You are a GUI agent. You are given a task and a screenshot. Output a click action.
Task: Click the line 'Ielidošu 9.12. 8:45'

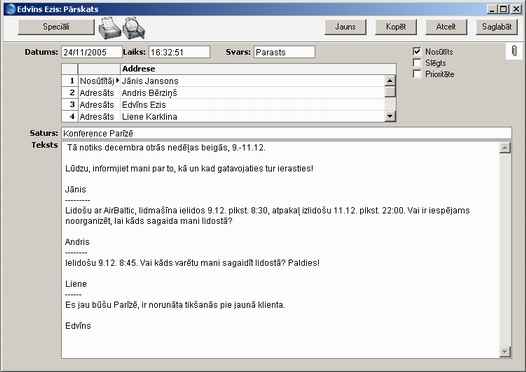(x=192, y=263)
